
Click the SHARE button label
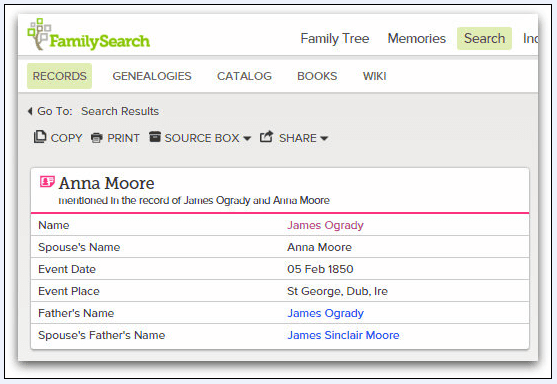pos(298,138)
